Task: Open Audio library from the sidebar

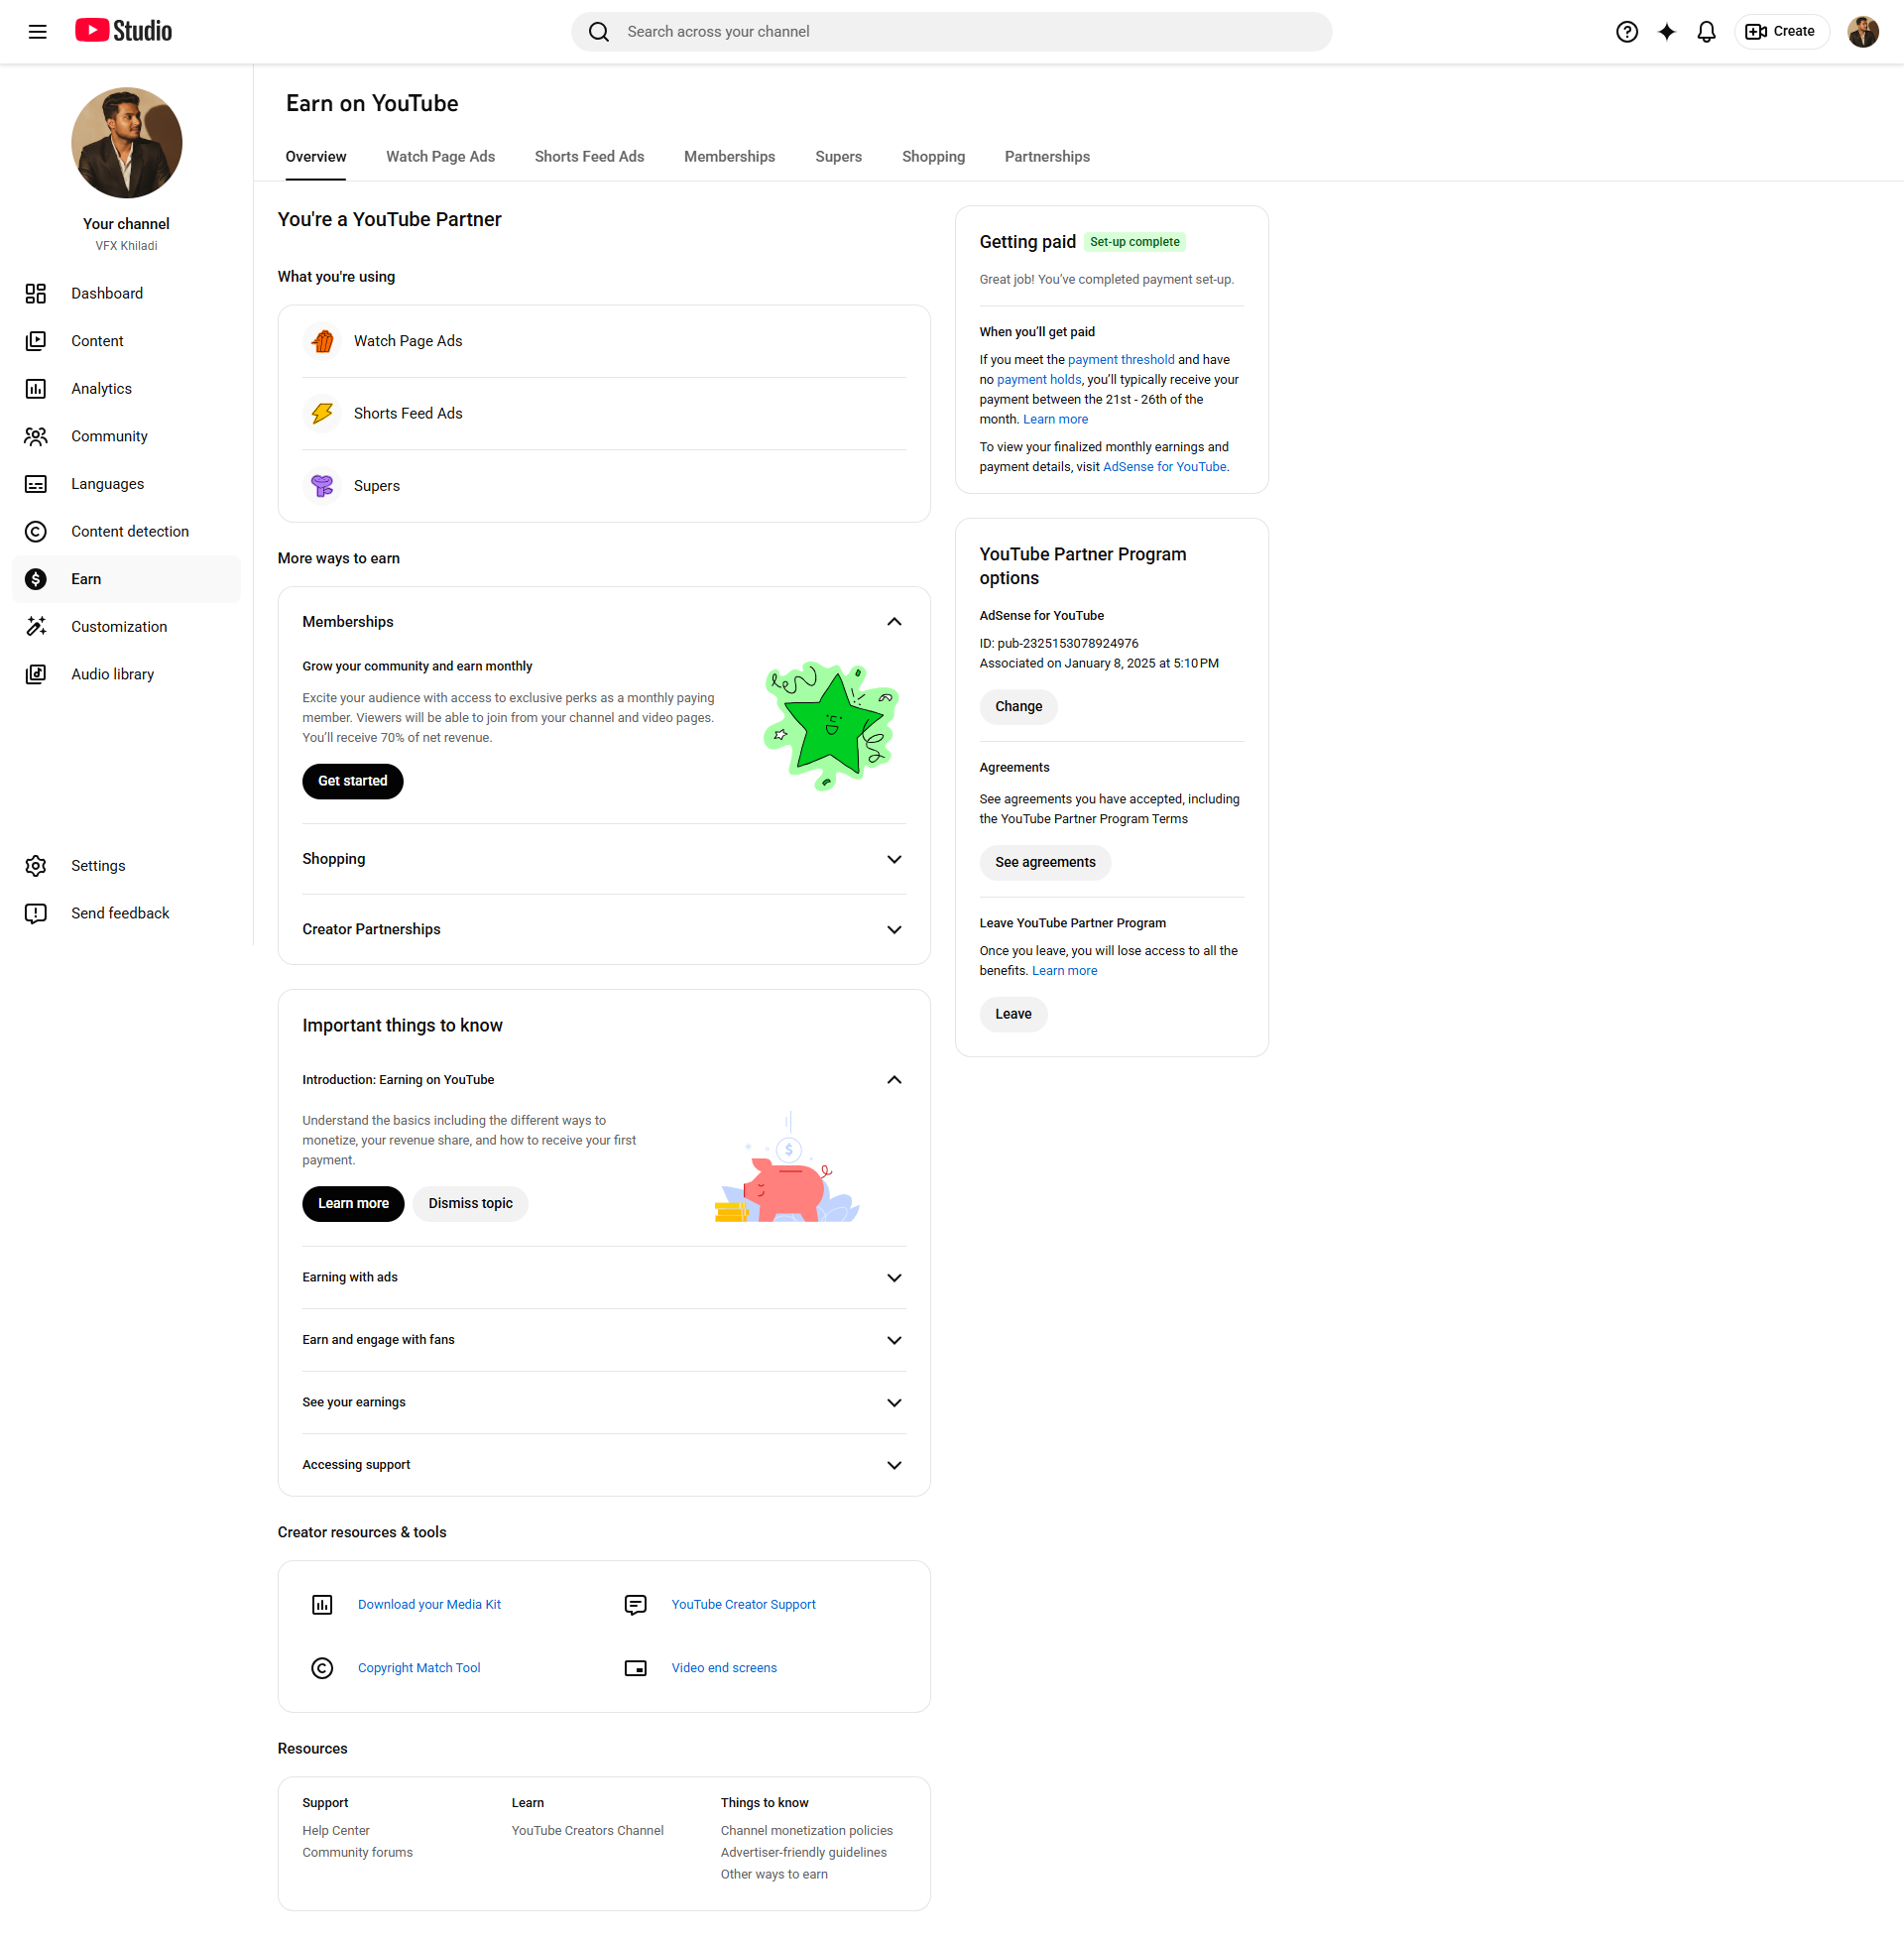Action: coord(112,675)
